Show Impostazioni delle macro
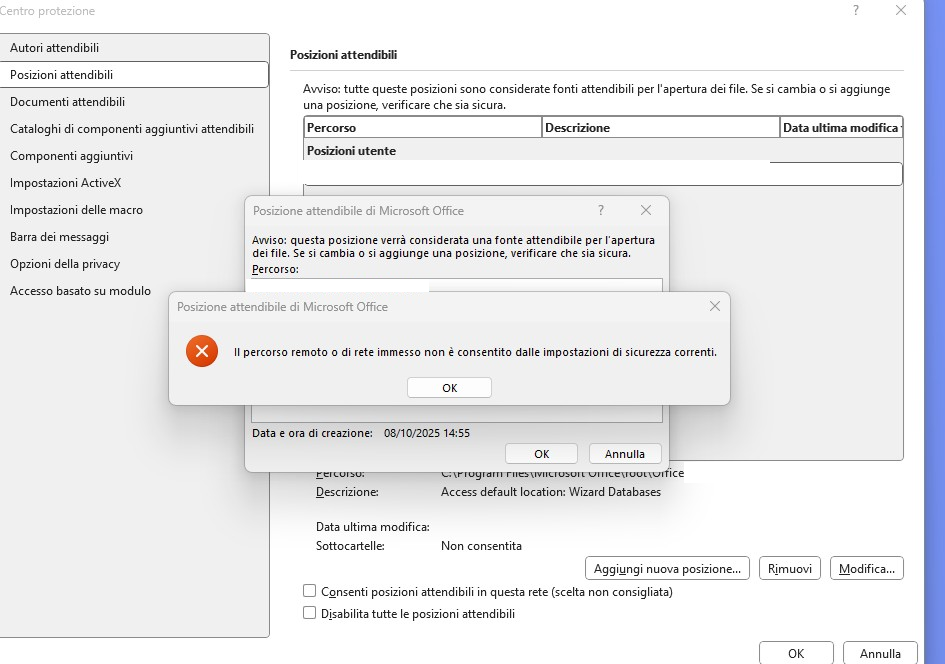Screen dimensions: 945x664 [x=134, y=210]
